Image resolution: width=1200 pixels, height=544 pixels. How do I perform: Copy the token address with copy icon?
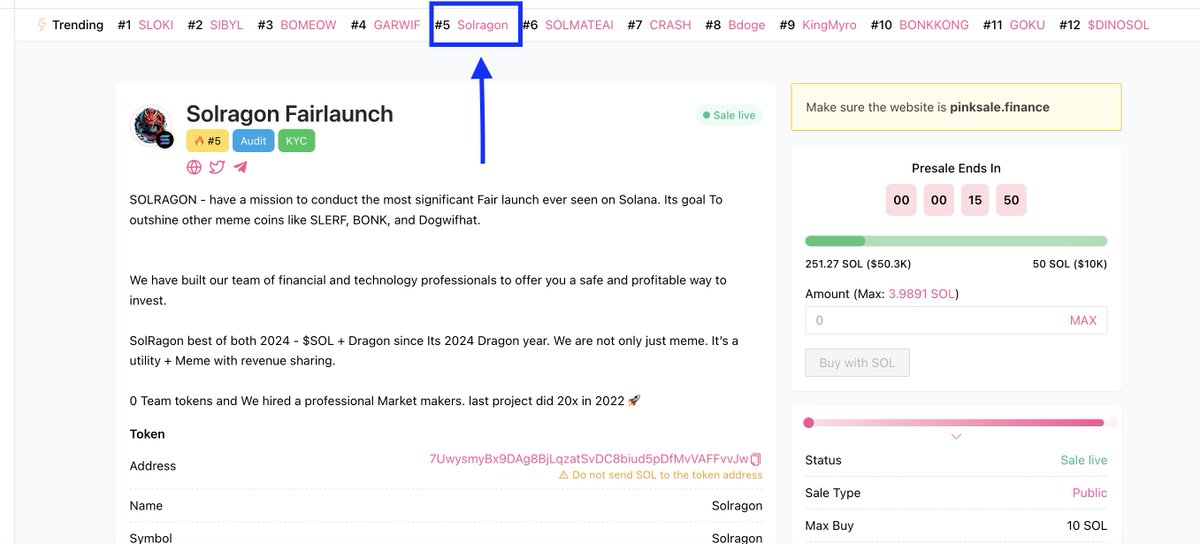[x=756, y=459]
